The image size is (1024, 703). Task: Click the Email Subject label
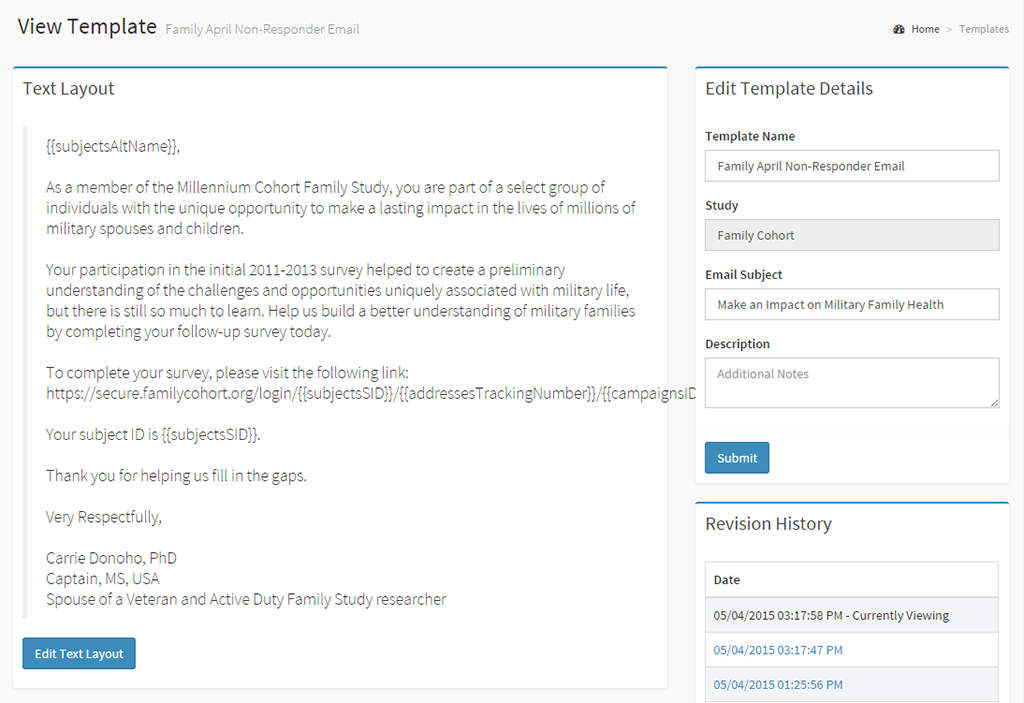point(743,274)
